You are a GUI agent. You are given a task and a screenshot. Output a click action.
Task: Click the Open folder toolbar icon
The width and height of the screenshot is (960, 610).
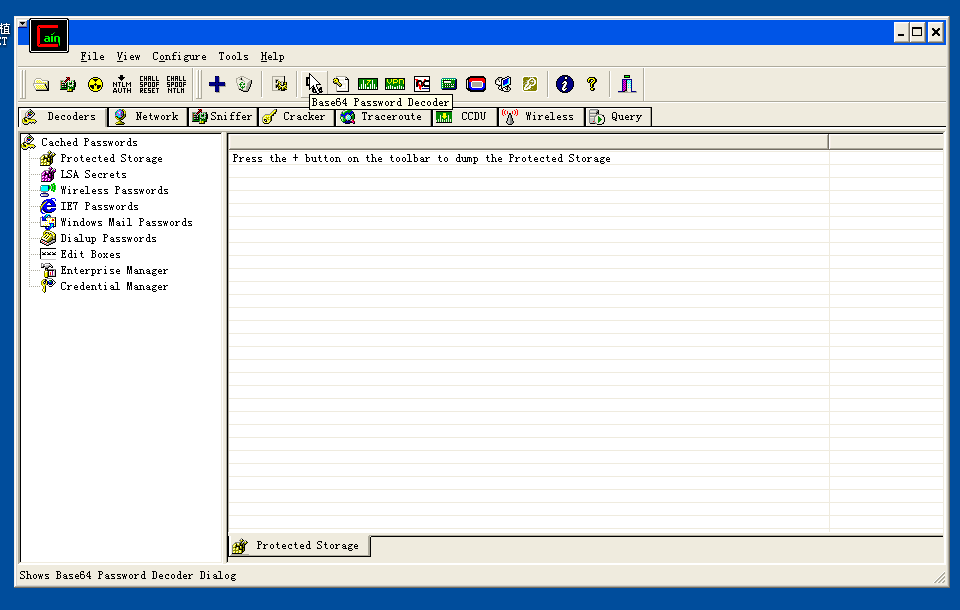click(x=41, y=85)
